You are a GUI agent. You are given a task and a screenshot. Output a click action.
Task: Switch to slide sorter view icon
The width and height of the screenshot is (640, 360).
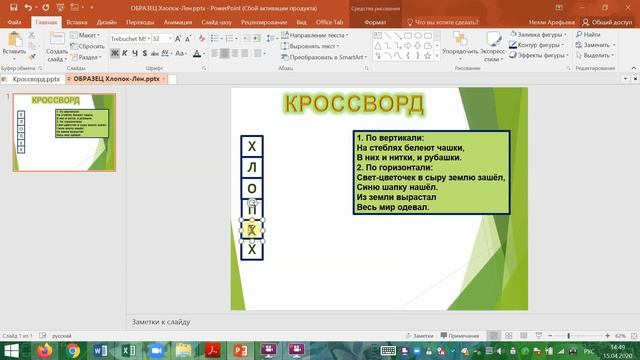click(509, 336)
